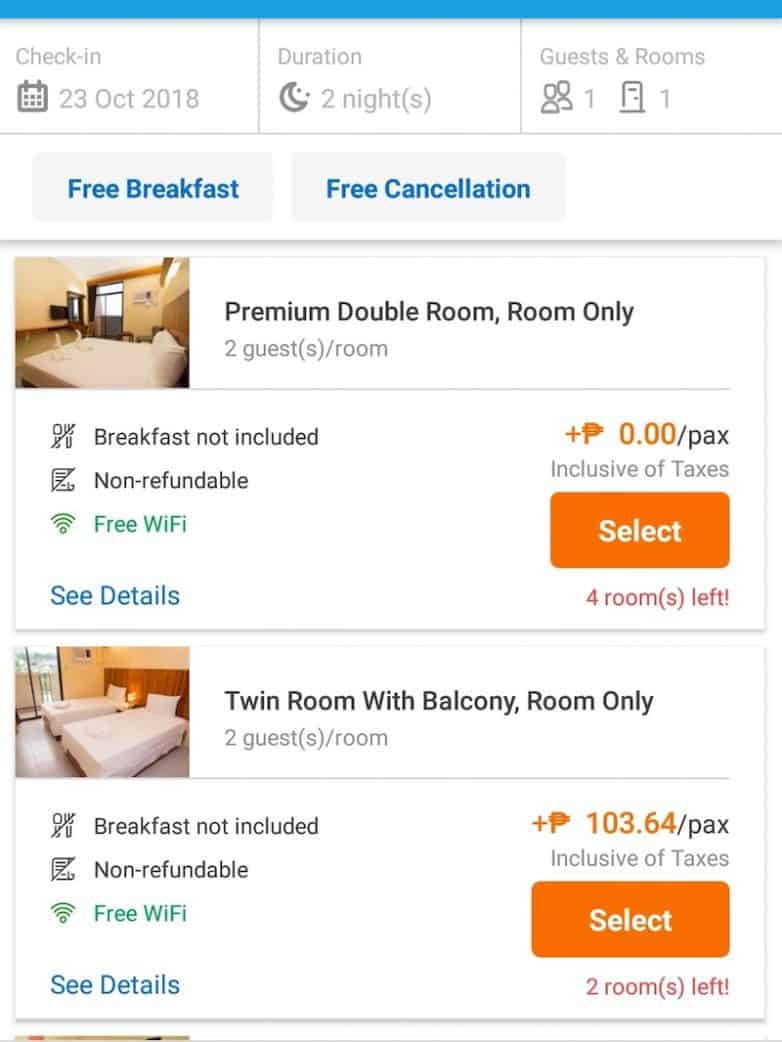Viewport: 782px width, 1042px height.
Task: Click the duration moon icon
Action: (293, 98)
